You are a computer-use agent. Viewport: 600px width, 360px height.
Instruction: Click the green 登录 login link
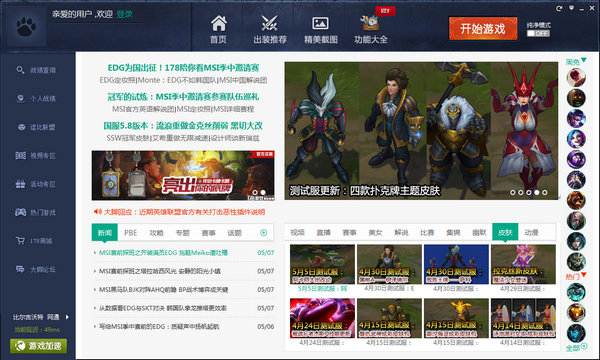[x=124, y=14]
